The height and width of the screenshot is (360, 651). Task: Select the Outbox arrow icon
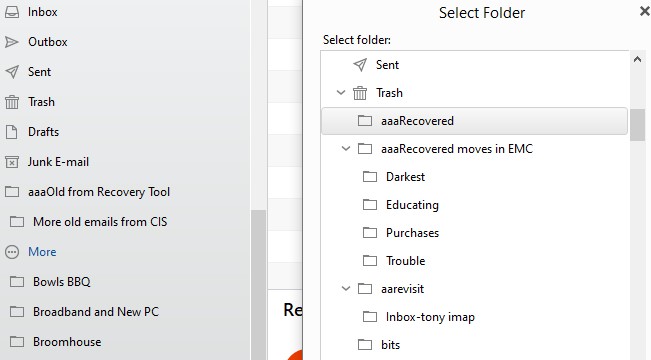(x=12, y=42)
